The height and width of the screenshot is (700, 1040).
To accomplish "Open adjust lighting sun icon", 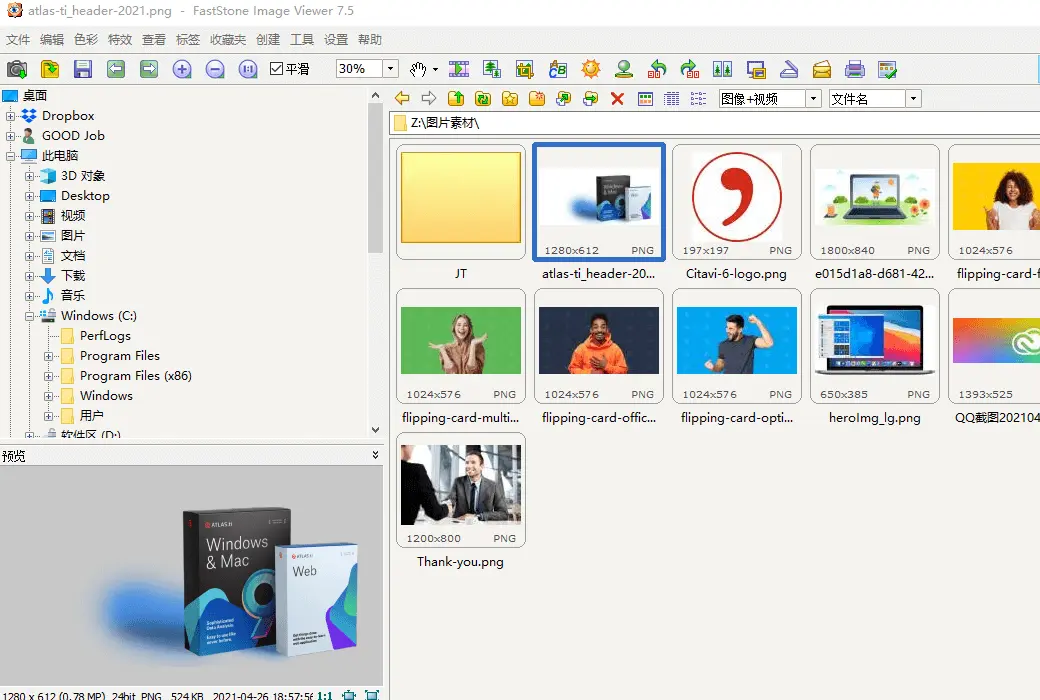I will tap(590, 69).
